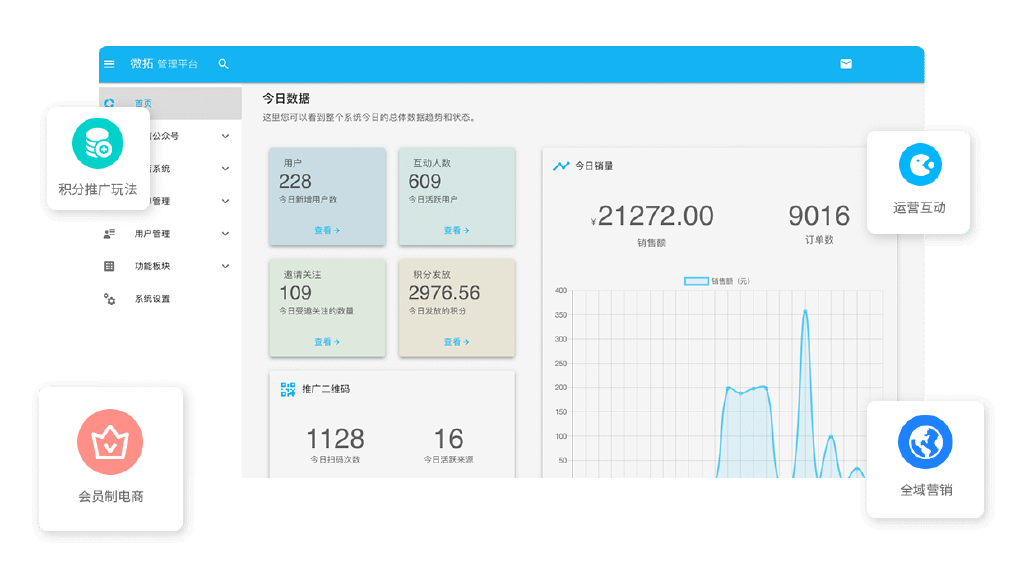Click the 微拓 logo text in header
Screen dimensions: 1020x581
pyautogui.click(x=141, y=64)
